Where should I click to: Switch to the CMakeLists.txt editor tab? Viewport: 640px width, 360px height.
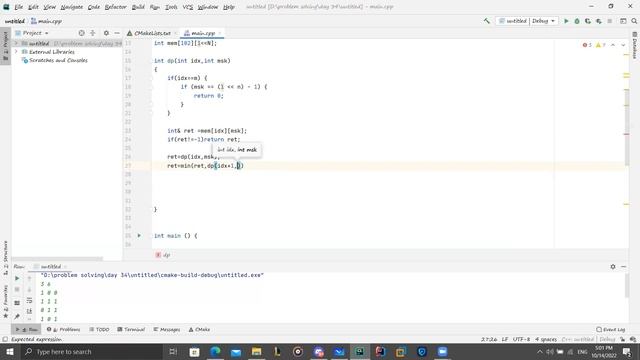coord(152,33)
